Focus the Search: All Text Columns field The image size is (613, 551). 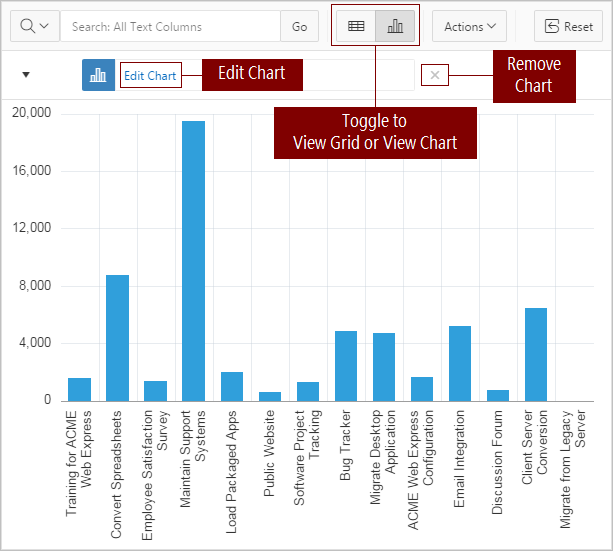[x=170, y=27]
